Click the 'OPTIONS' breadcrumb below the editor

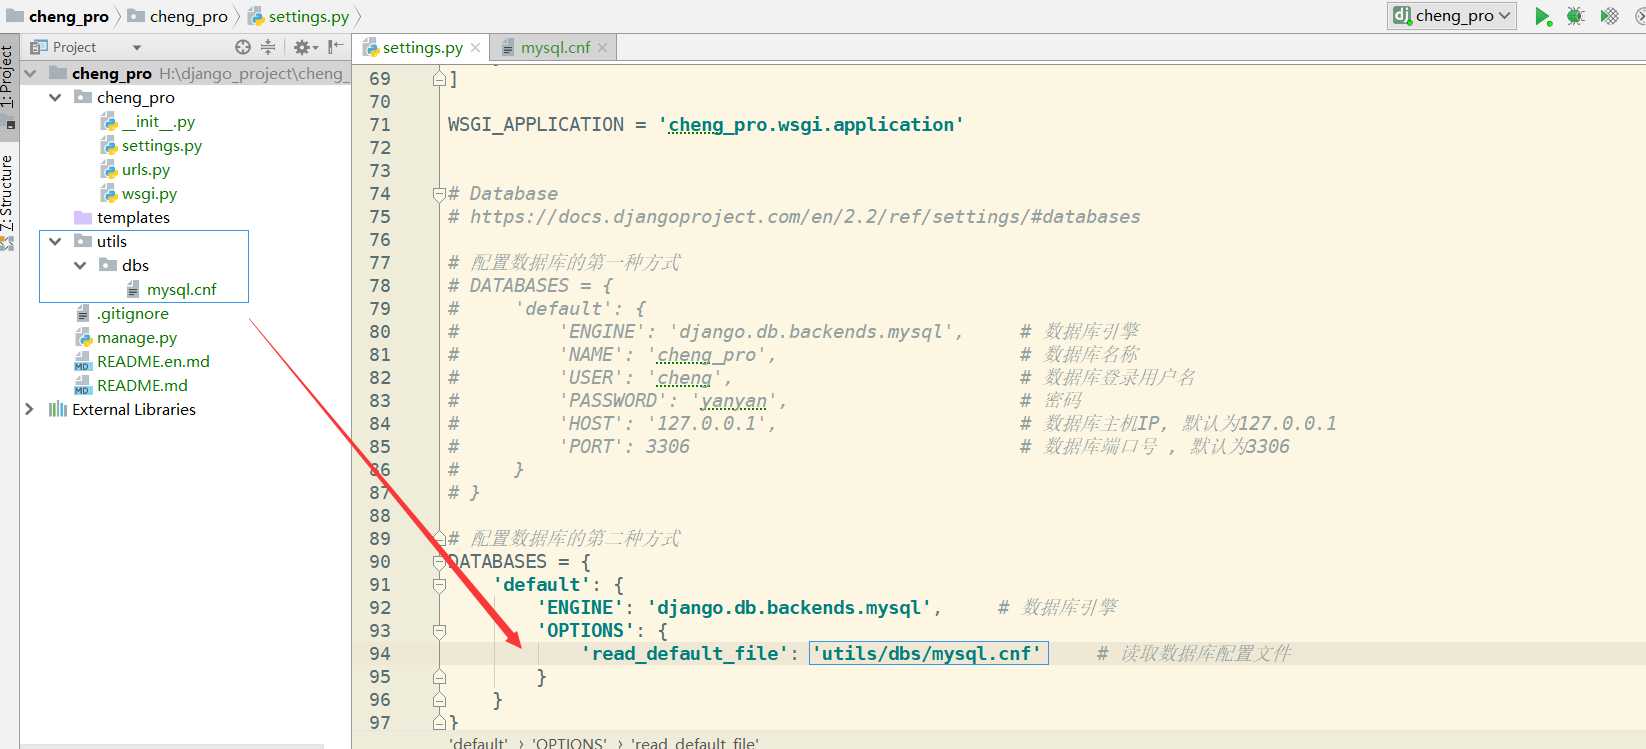click(569, 742)
